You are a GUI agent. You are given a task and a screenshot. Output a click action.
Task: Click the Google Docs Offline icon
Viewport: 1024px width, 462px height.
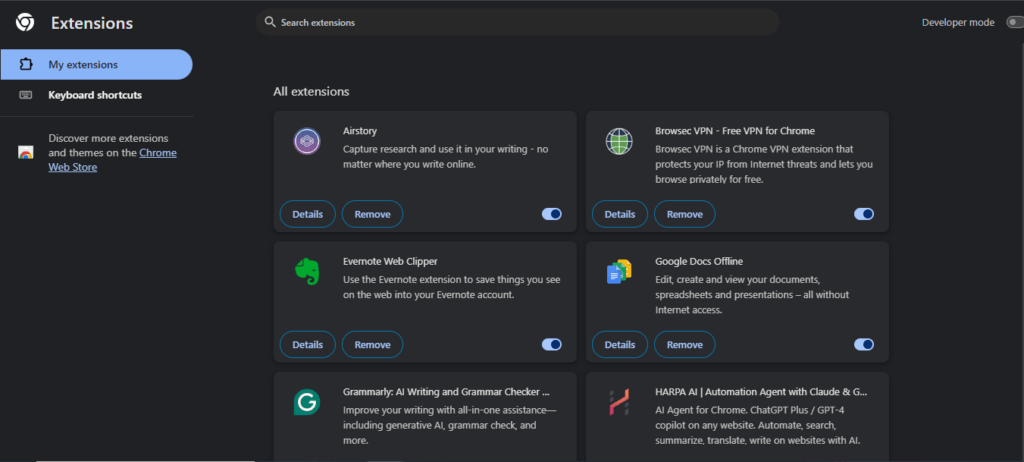click(x=618, y=271)
